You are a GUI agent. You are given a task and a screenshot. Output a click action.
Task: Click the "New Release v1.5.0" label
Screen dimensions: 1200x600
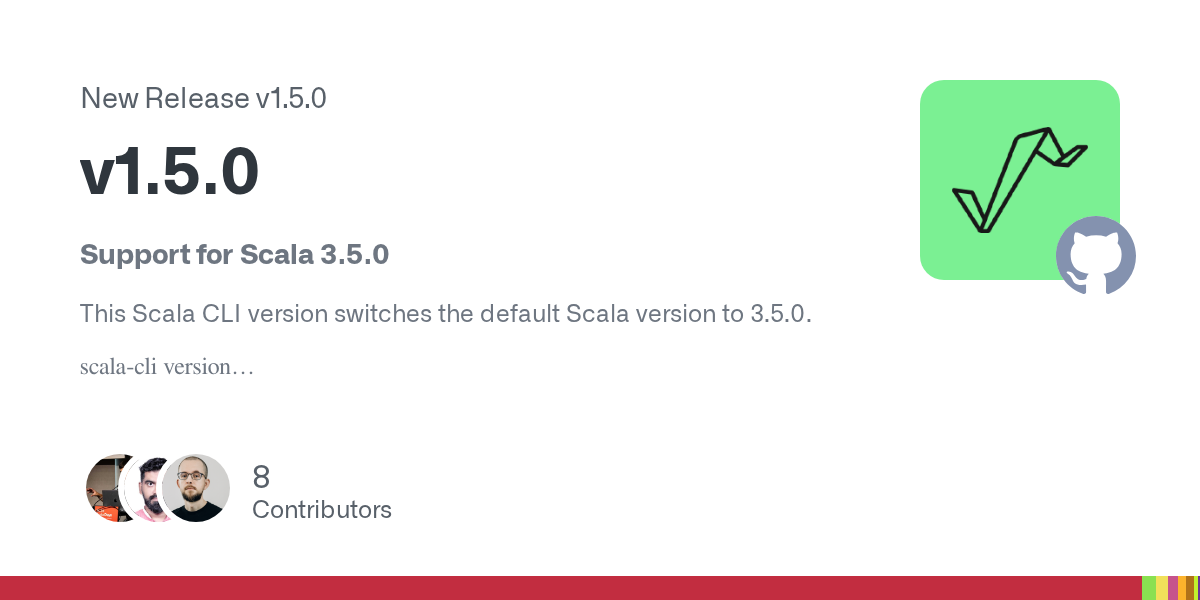tap(203, 98)
